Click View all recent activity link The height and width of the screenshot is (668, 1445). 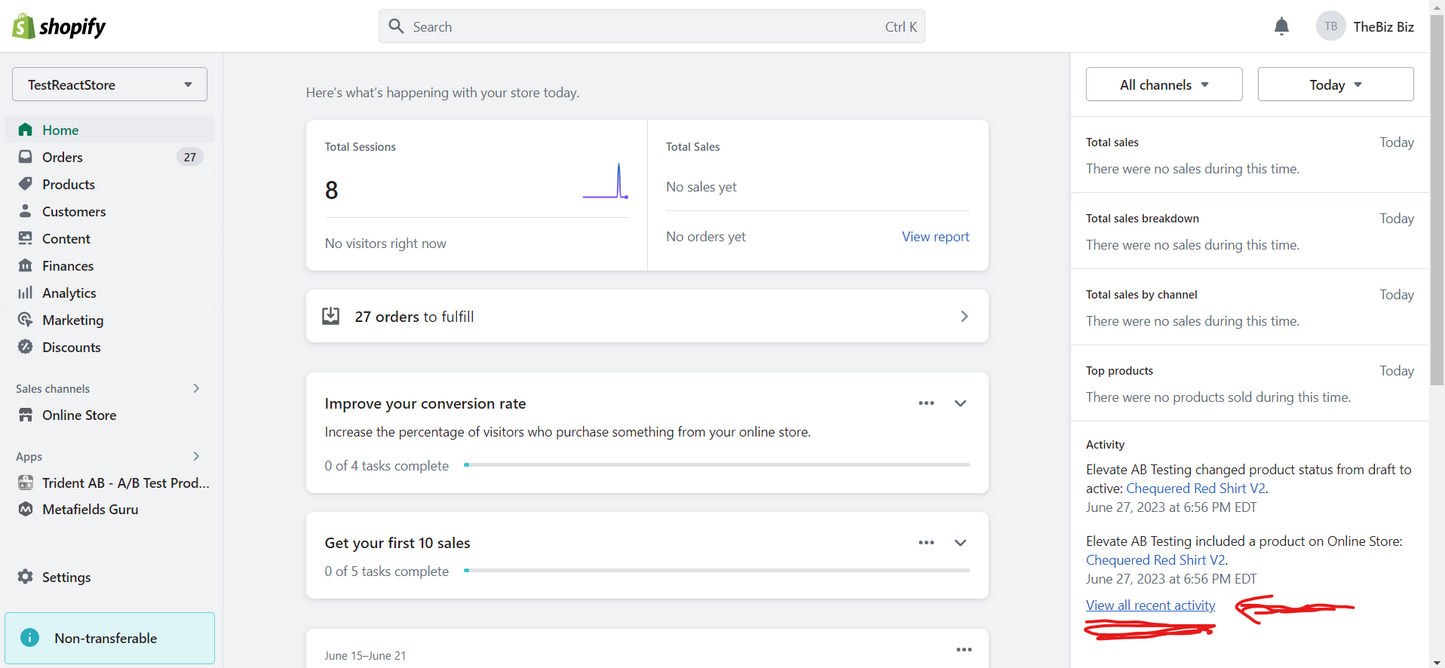click(1150, 605)
